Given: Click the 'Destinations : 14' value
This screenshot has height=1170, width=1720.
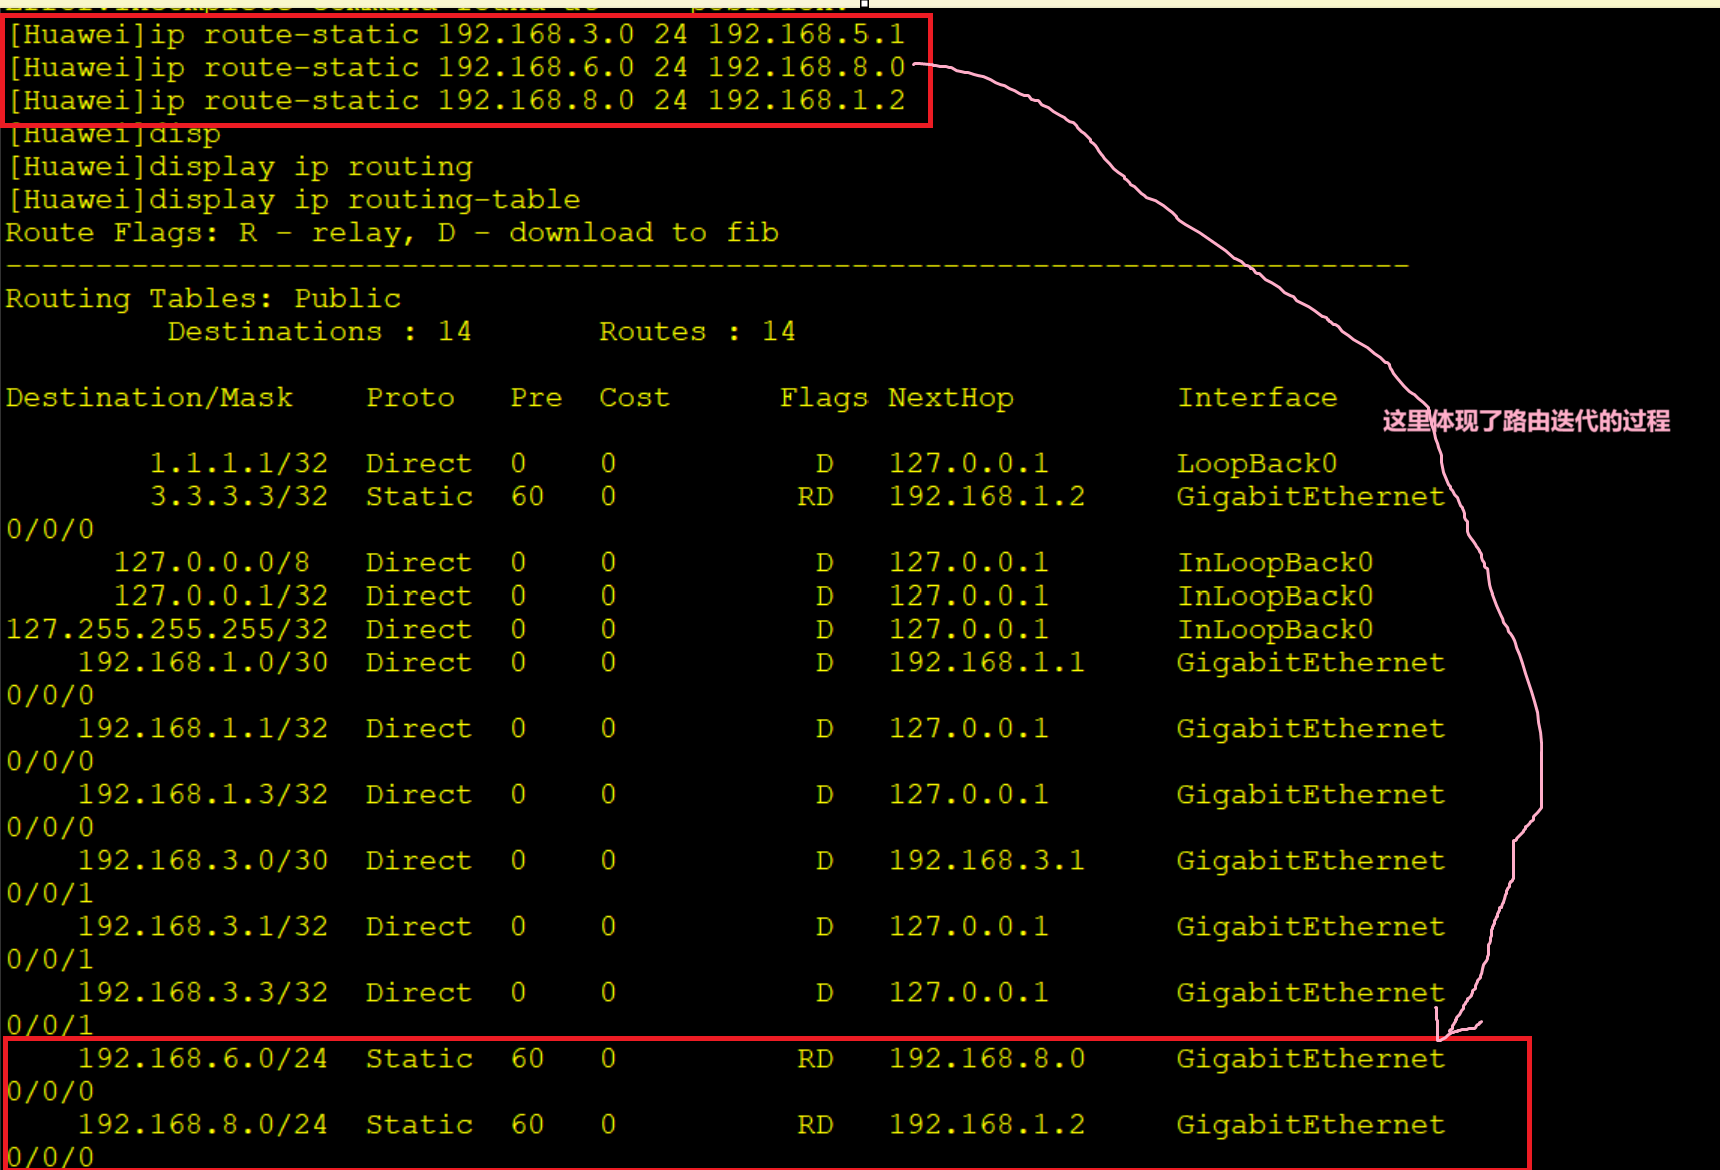Looking at the screenshot, I should pyautogui.click(x=319, y=332).
